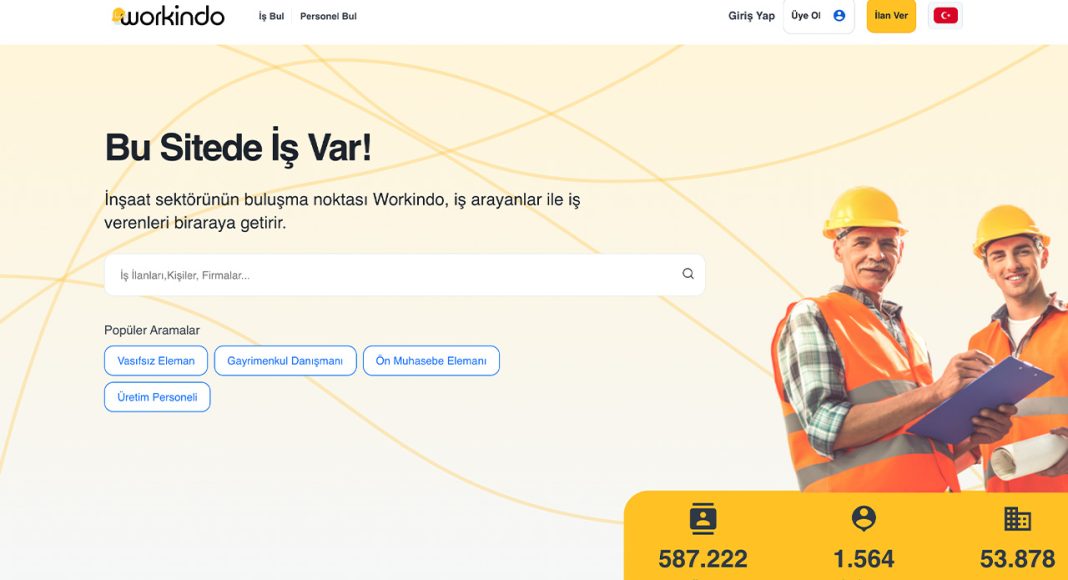Open the İş Bul menu item
1068x580 pixels.
pos(271,16)
